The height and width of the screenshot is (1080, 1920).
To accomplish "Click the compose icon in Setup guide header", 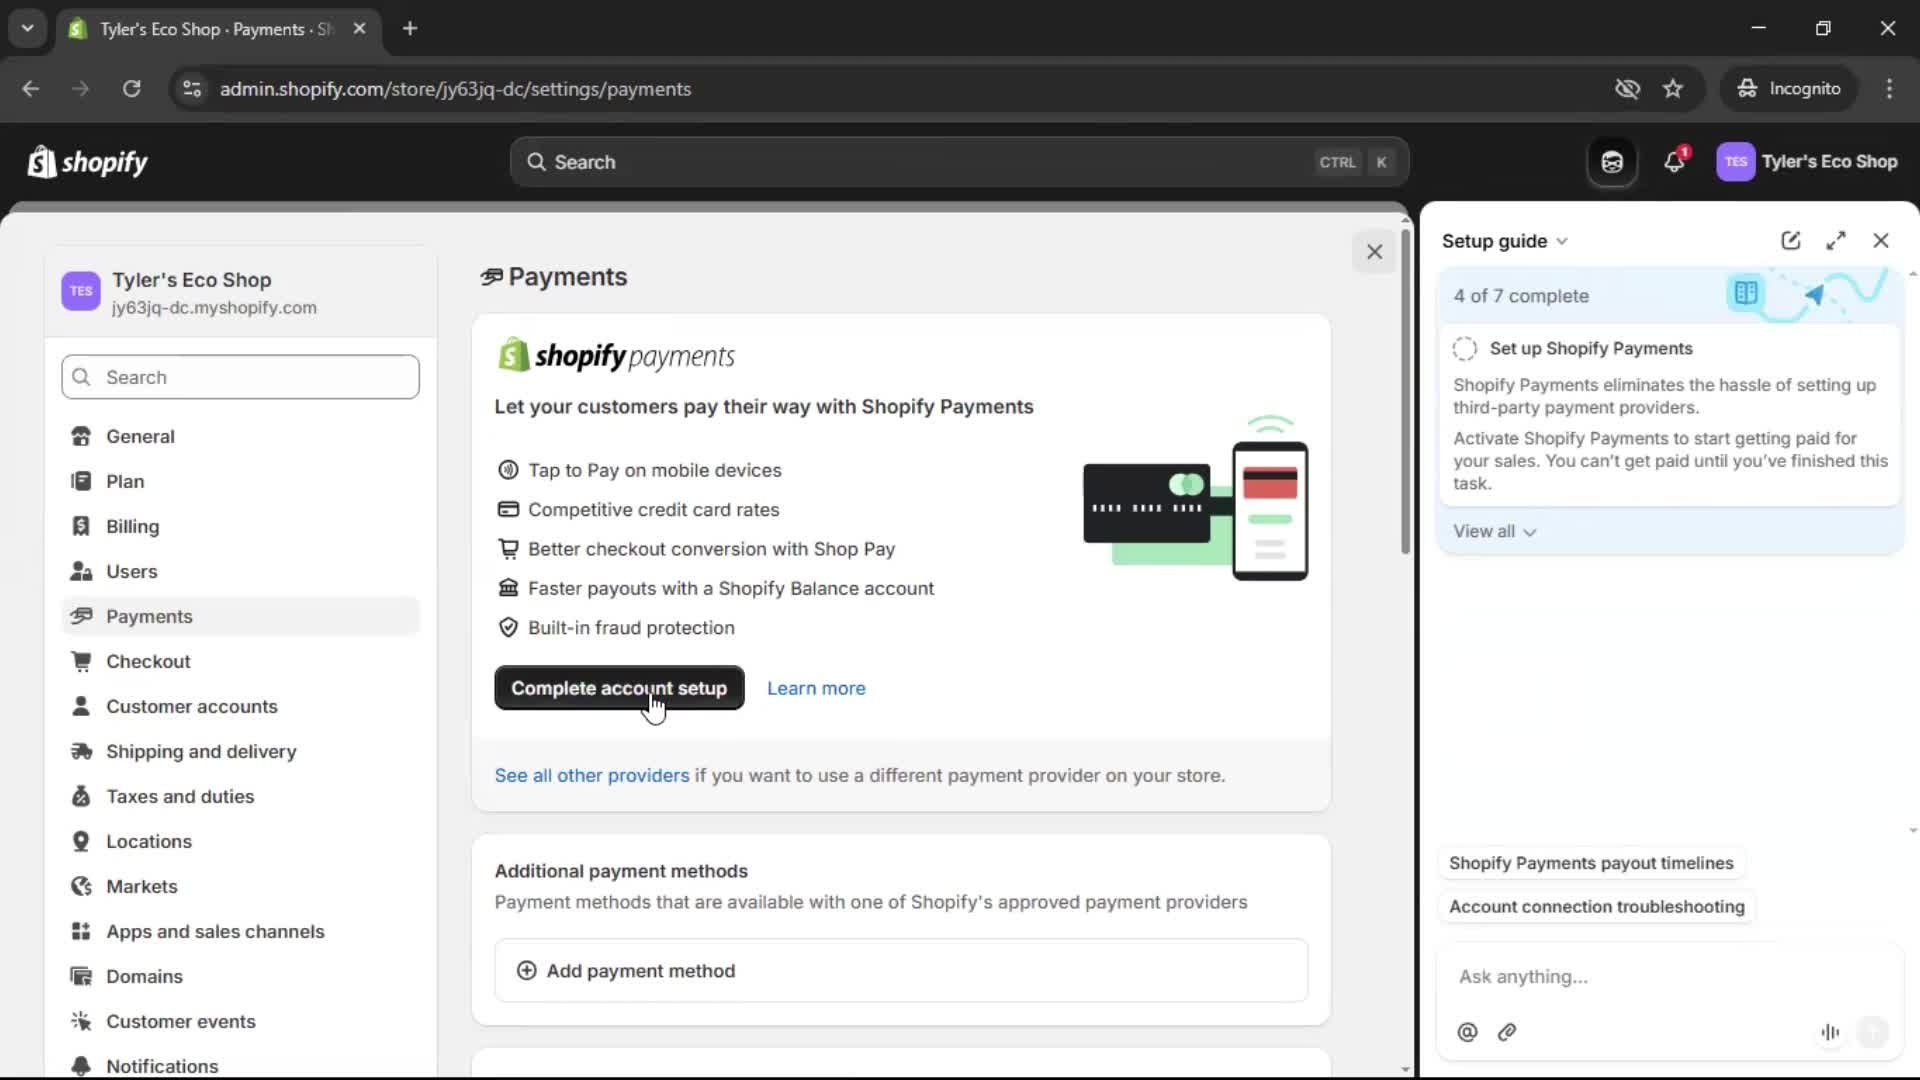I will click(1790, 240).
